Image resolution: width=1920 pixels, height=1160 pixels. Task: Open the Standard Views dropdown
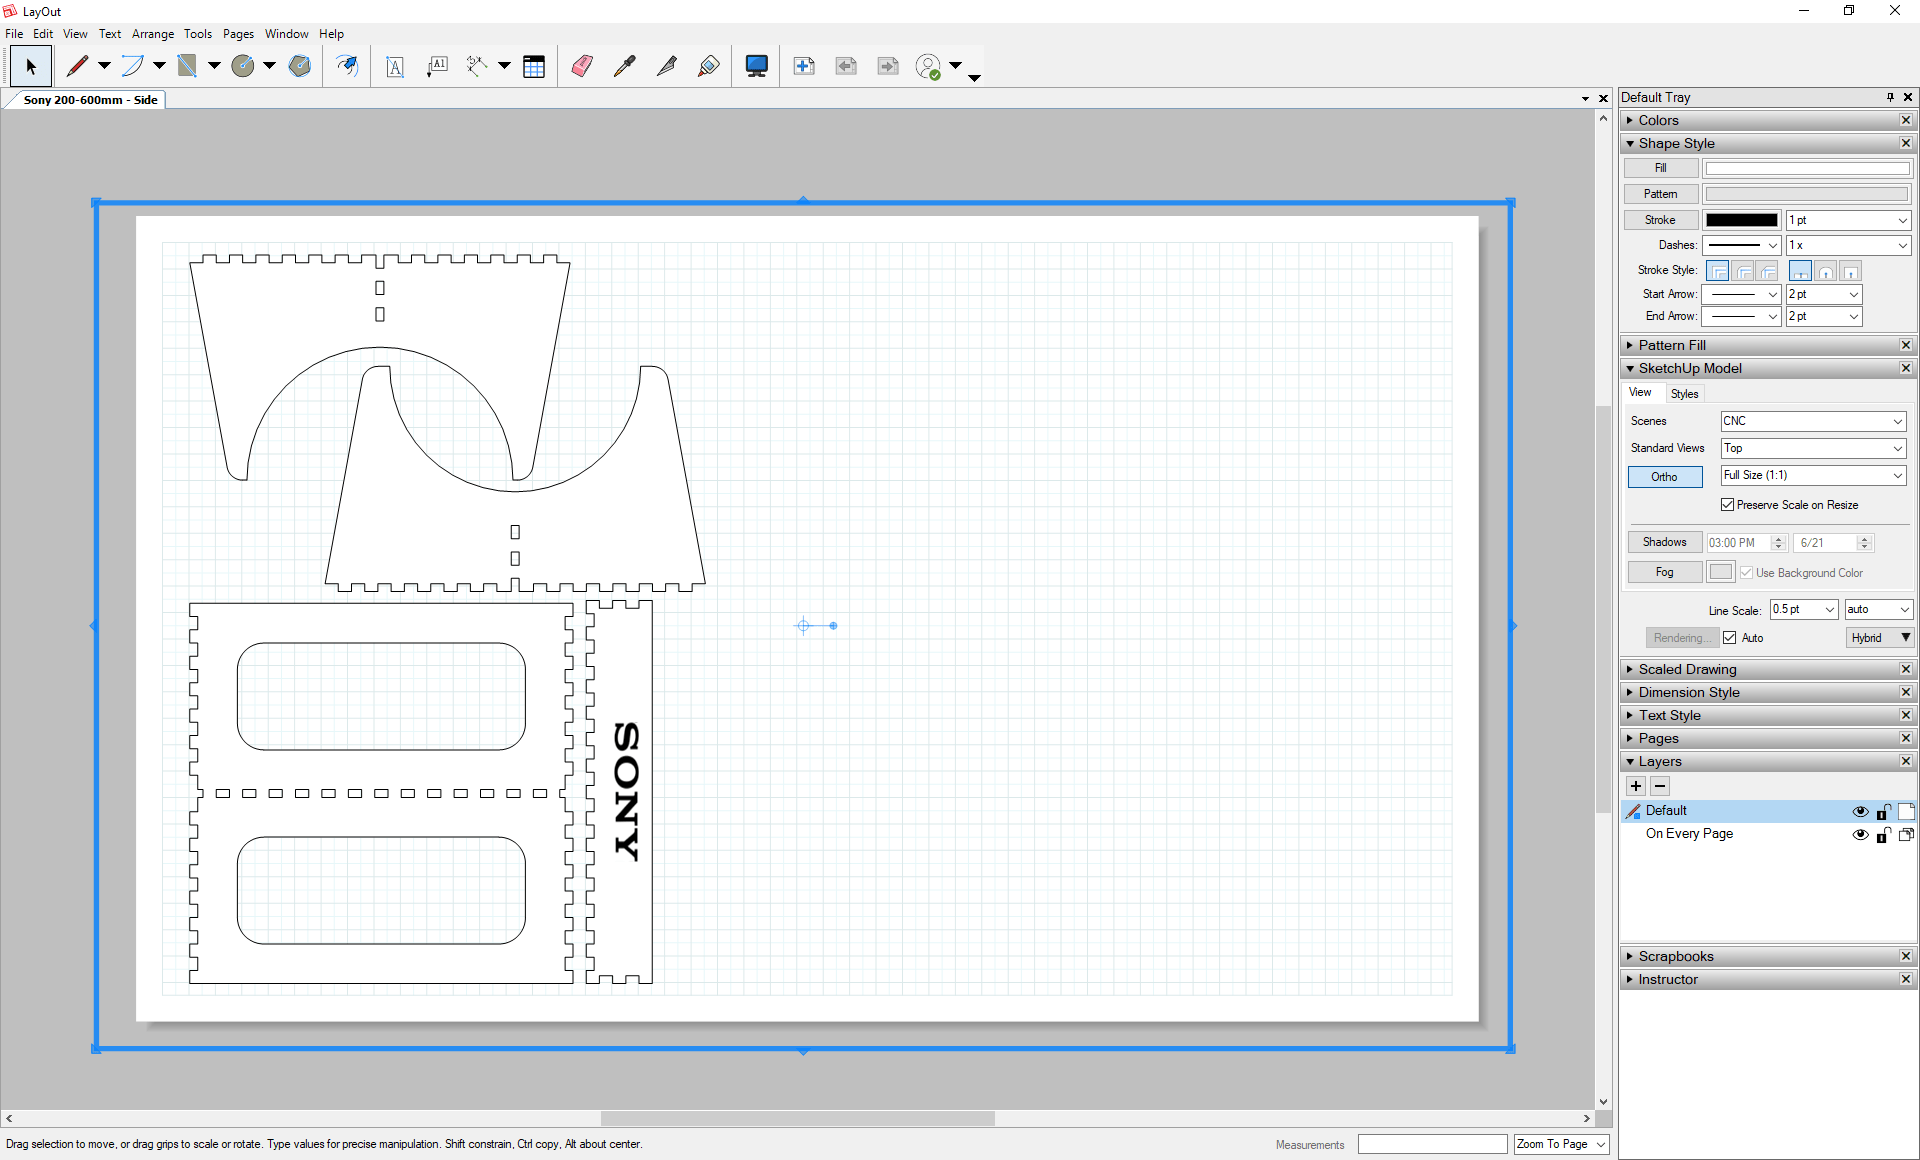click(1812, 448)
